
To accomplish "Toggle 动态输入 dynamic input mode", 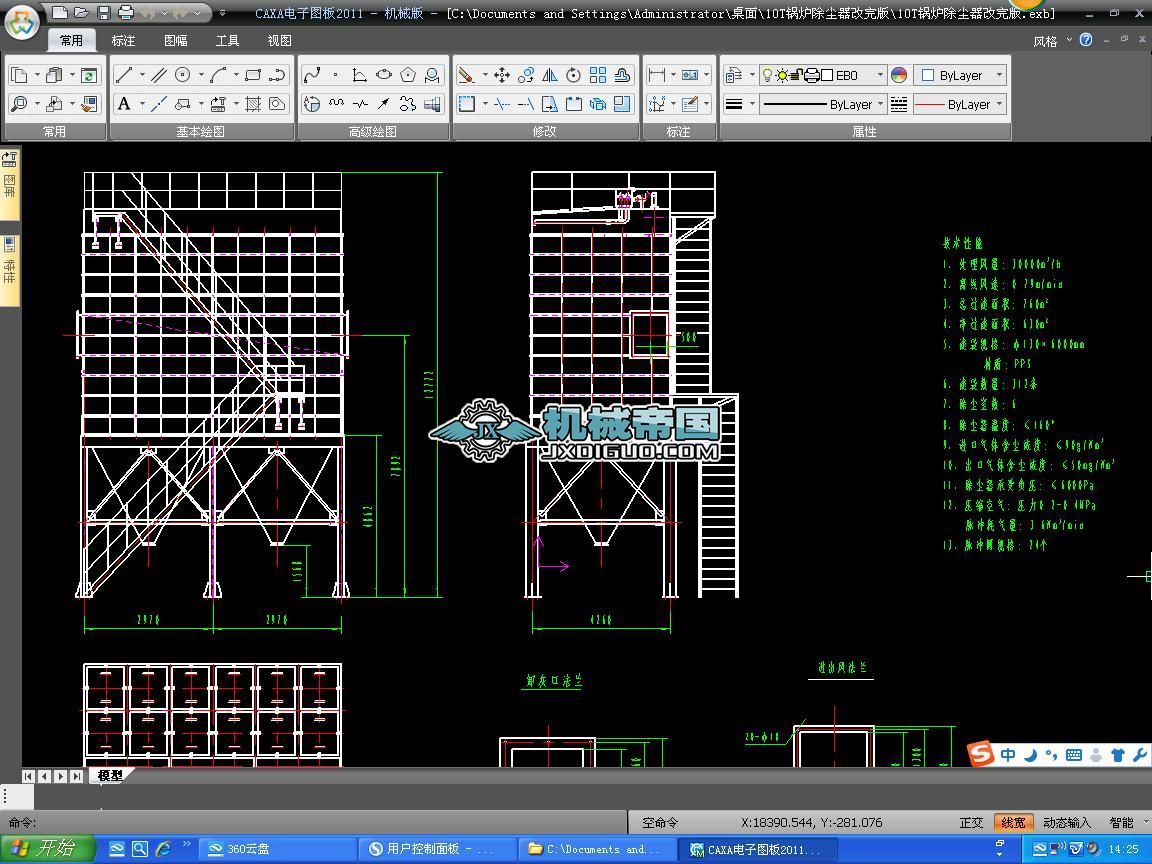I will point(1067,823).
